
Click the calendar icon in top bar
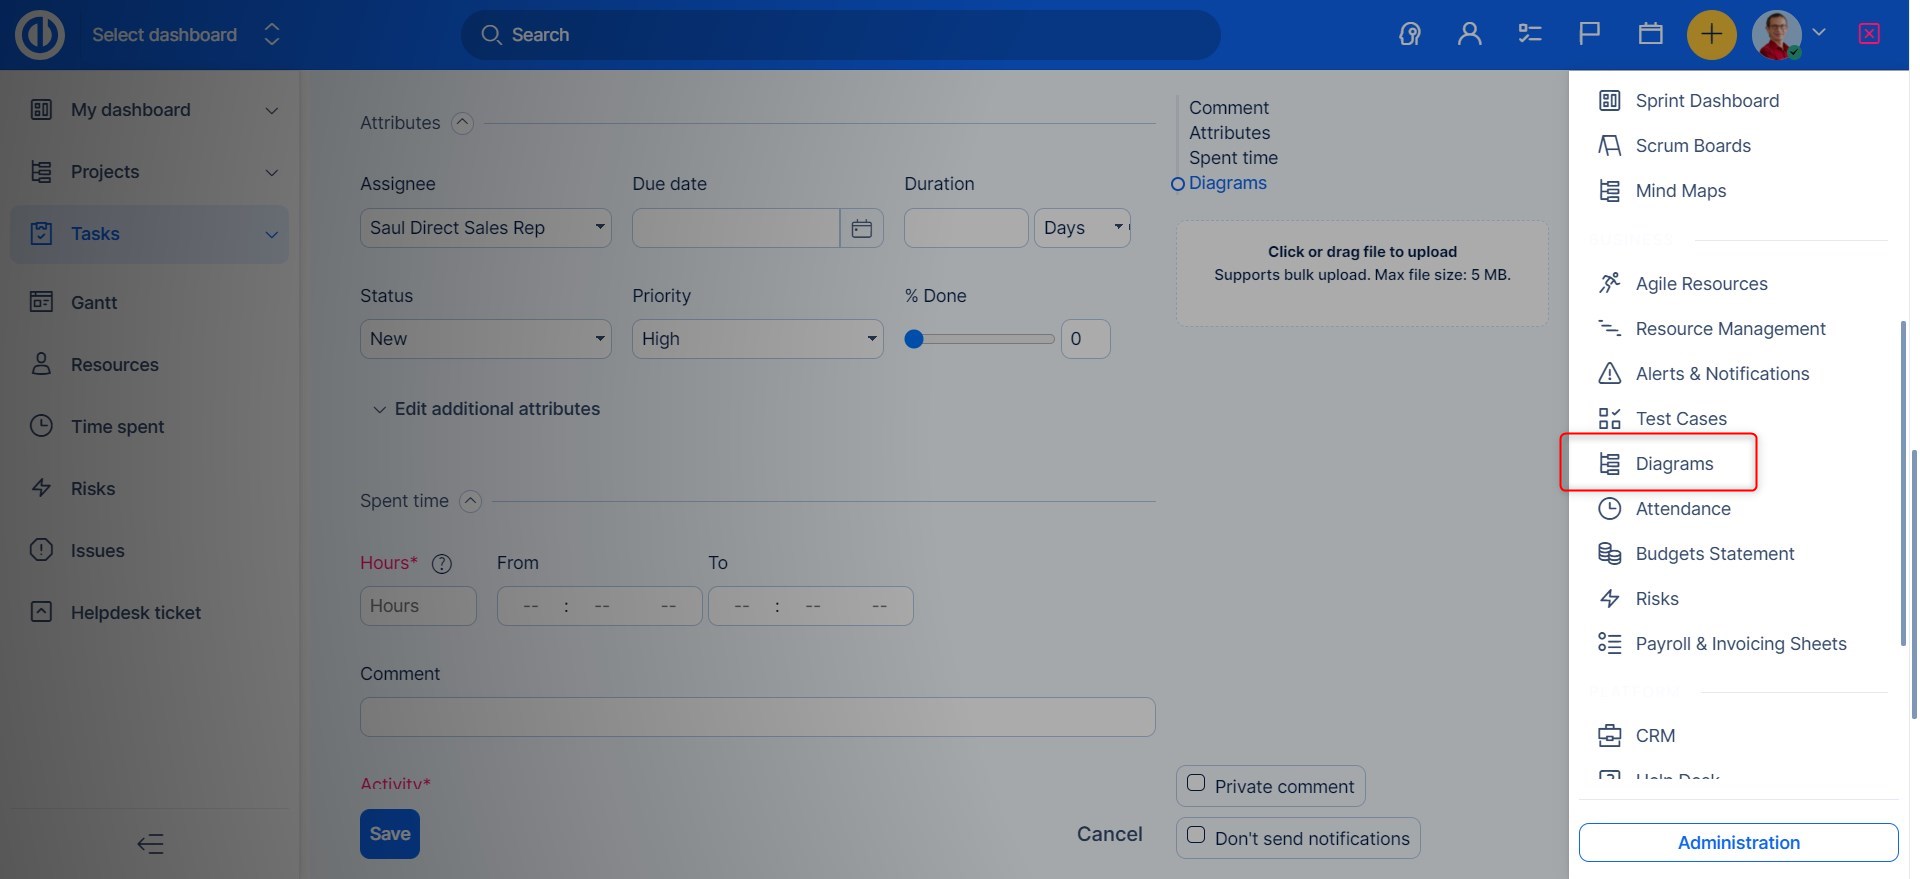1650,34
